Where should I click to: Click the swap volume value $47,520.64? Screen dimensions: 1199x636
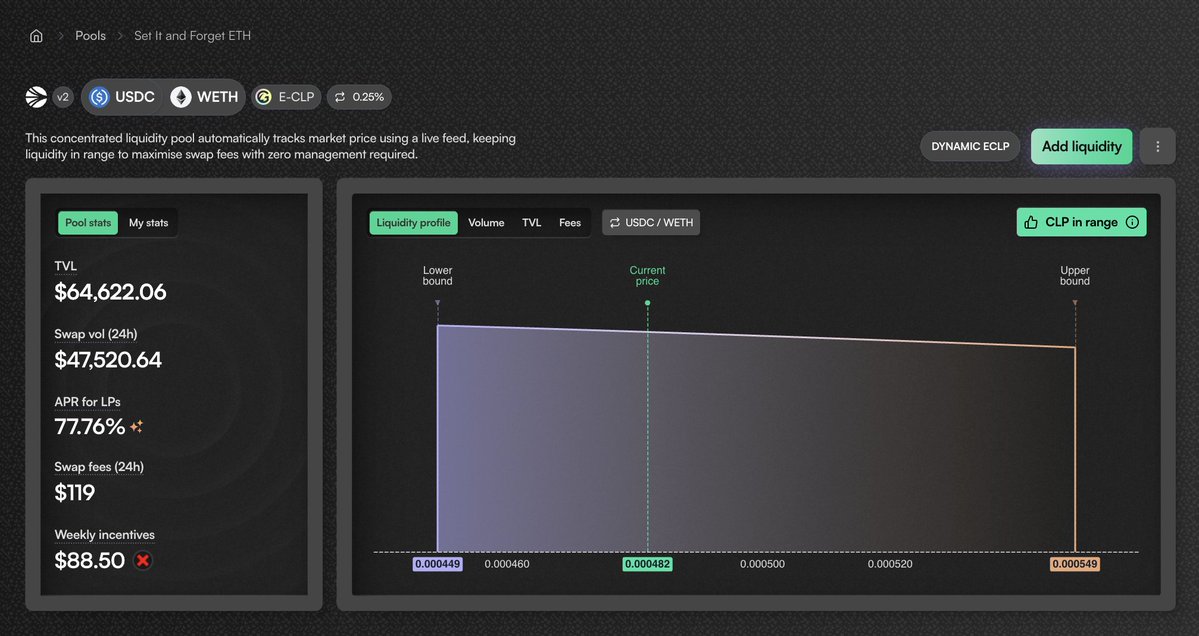[108, 360]
